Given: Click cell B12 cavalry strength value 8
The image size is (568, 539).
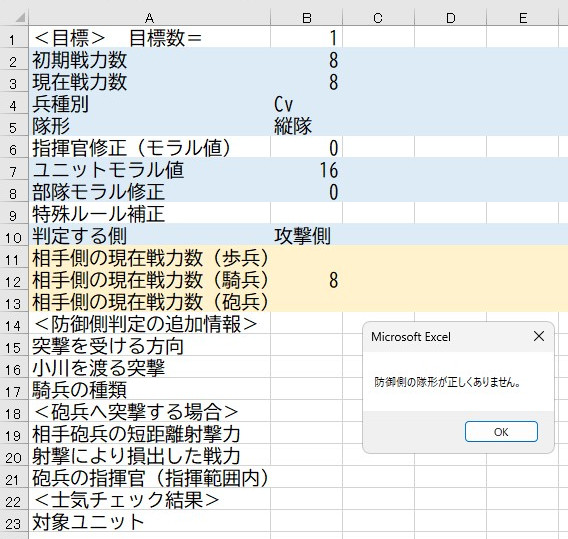Looking at the screenshot, I should (x=306, y=279).
